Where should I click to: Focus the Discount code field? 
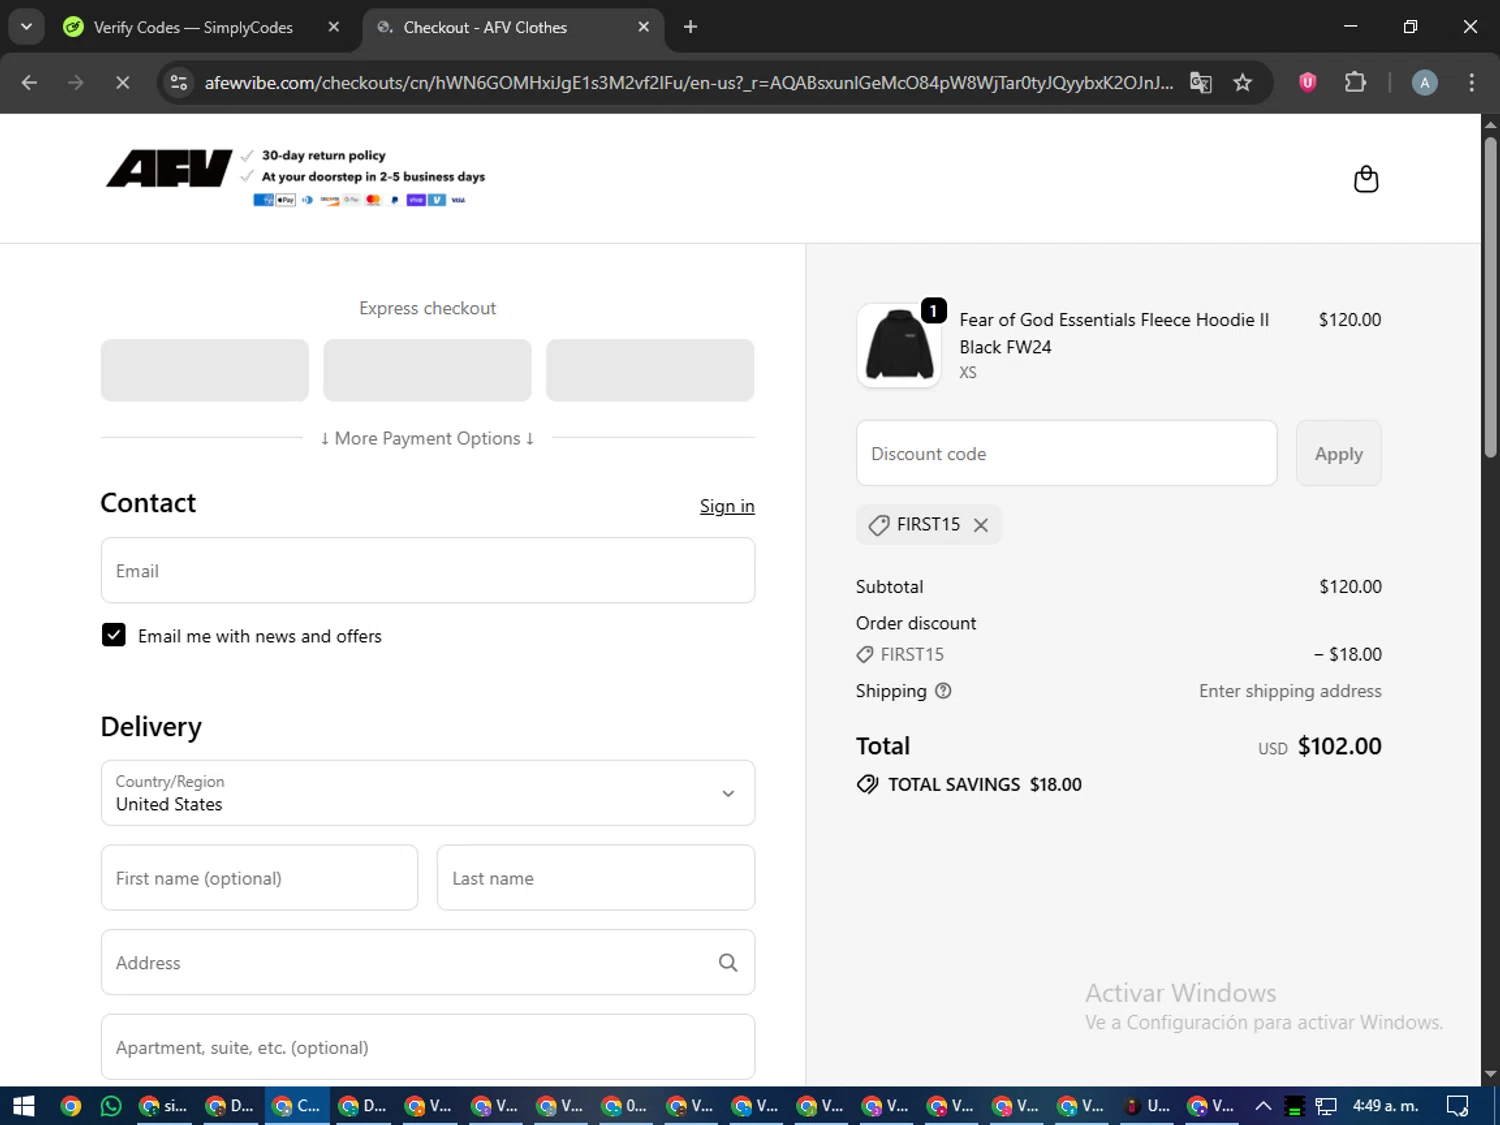tap(1066, 453)
